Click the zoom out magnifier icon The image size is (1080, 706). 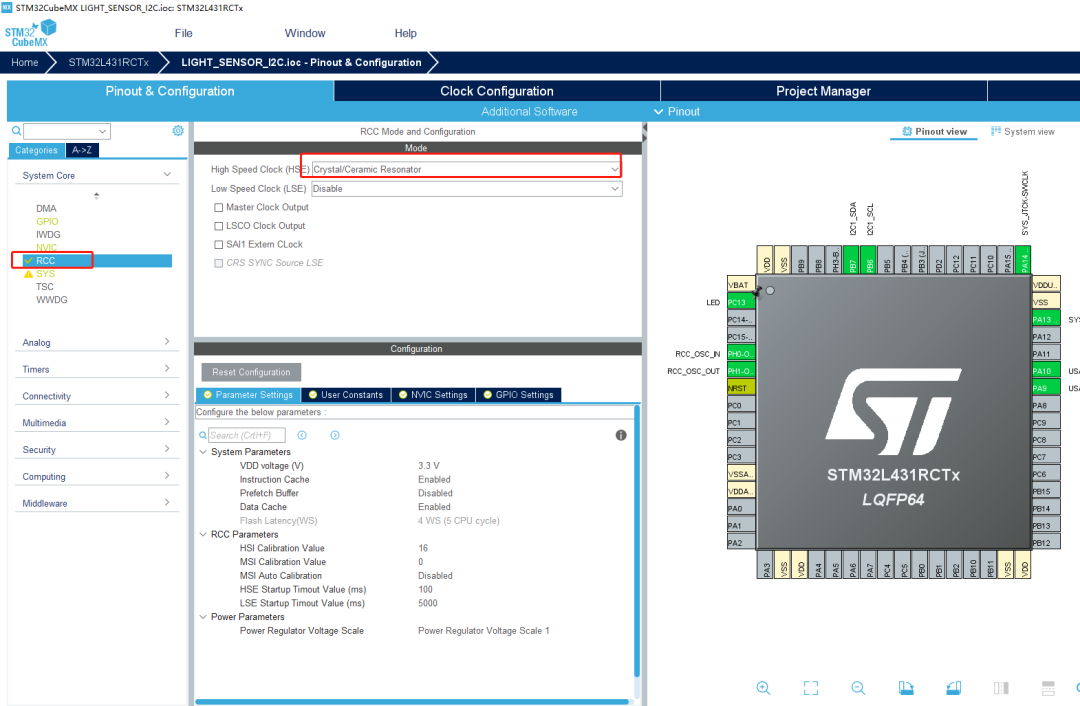[858, 688]
